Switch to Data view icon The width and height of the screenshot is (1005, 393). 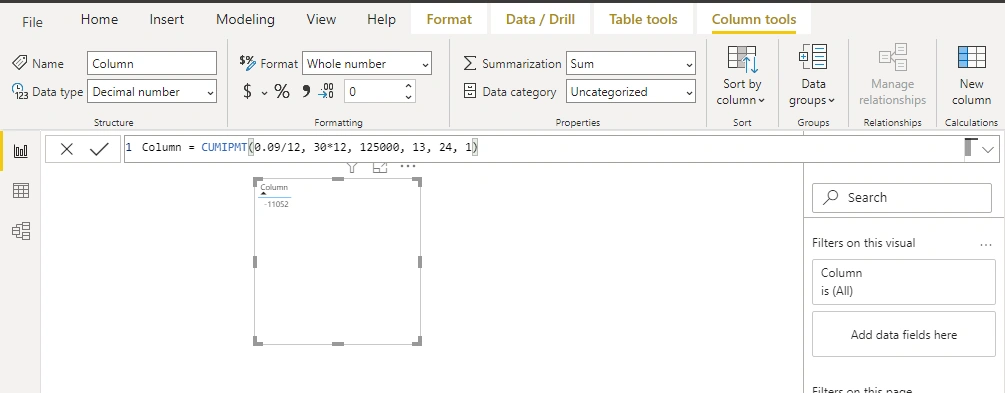point(21,190)
